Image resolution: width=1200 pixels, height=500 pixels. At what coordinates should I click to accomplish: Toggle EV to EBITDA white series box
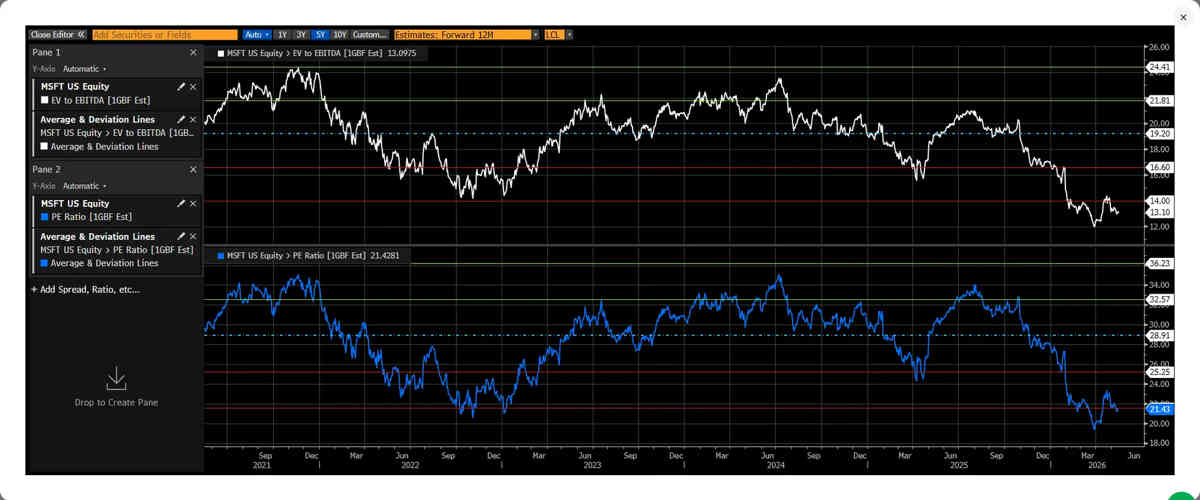pyautogui.click(x=44, y=100)
